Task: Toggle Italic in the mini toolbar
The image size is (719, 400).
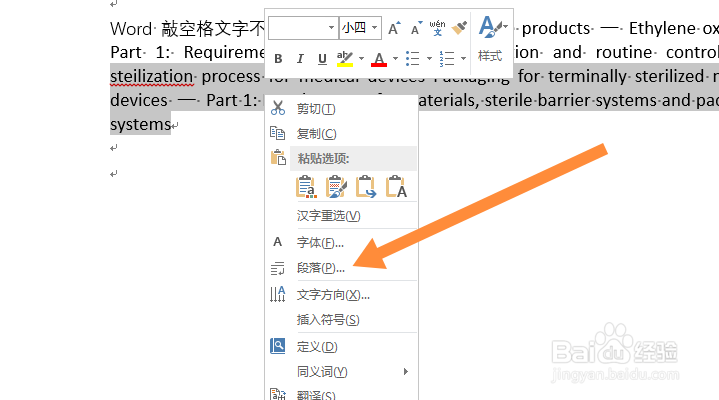Action: (x=300, y=59)
